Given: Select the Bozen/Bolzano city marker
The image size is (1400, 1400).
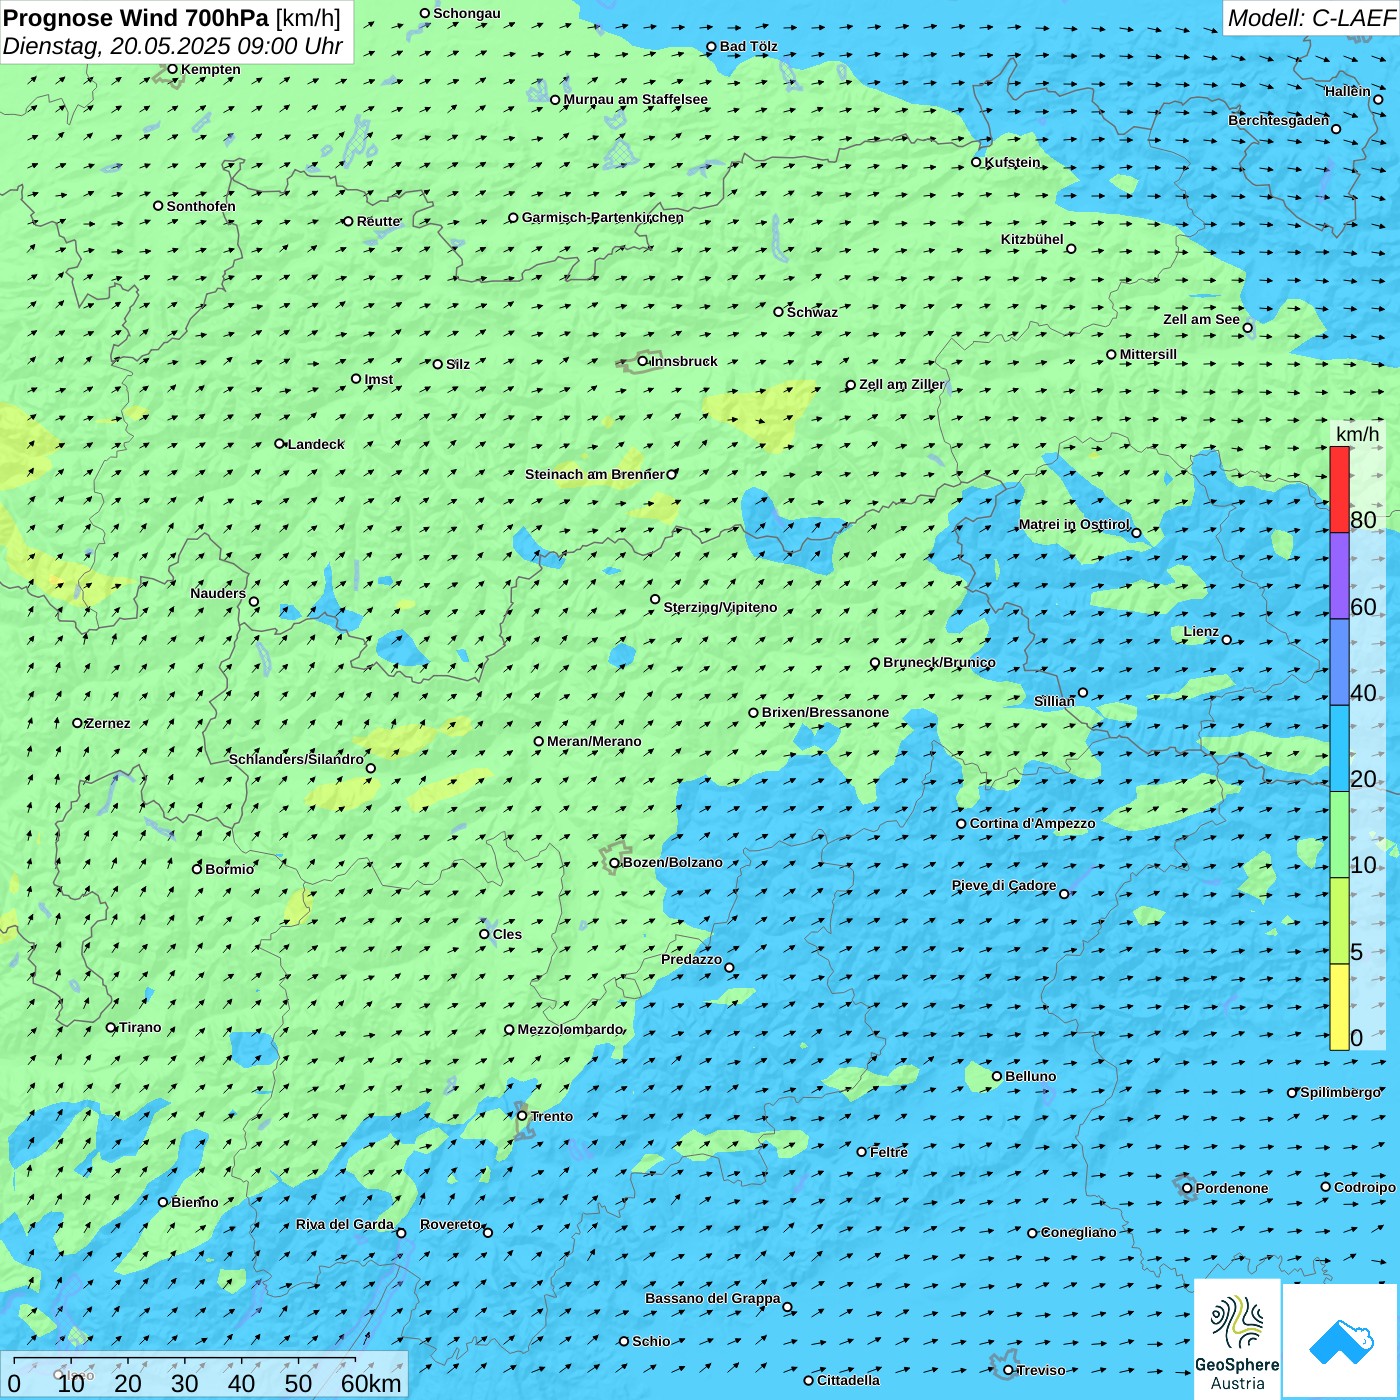Looking at the screenshot, I should tap(615, 863).
